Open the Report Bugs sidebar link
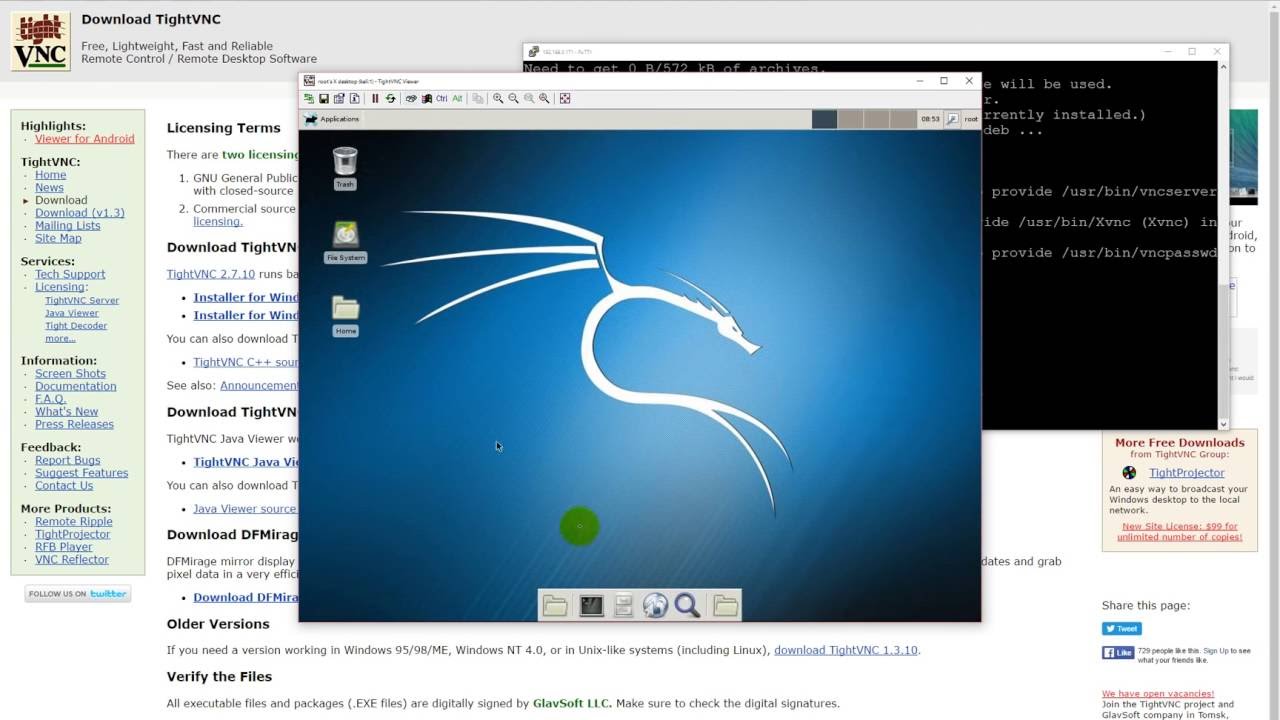The width and height of the screenshot is (1280, 720). point(68,461)
